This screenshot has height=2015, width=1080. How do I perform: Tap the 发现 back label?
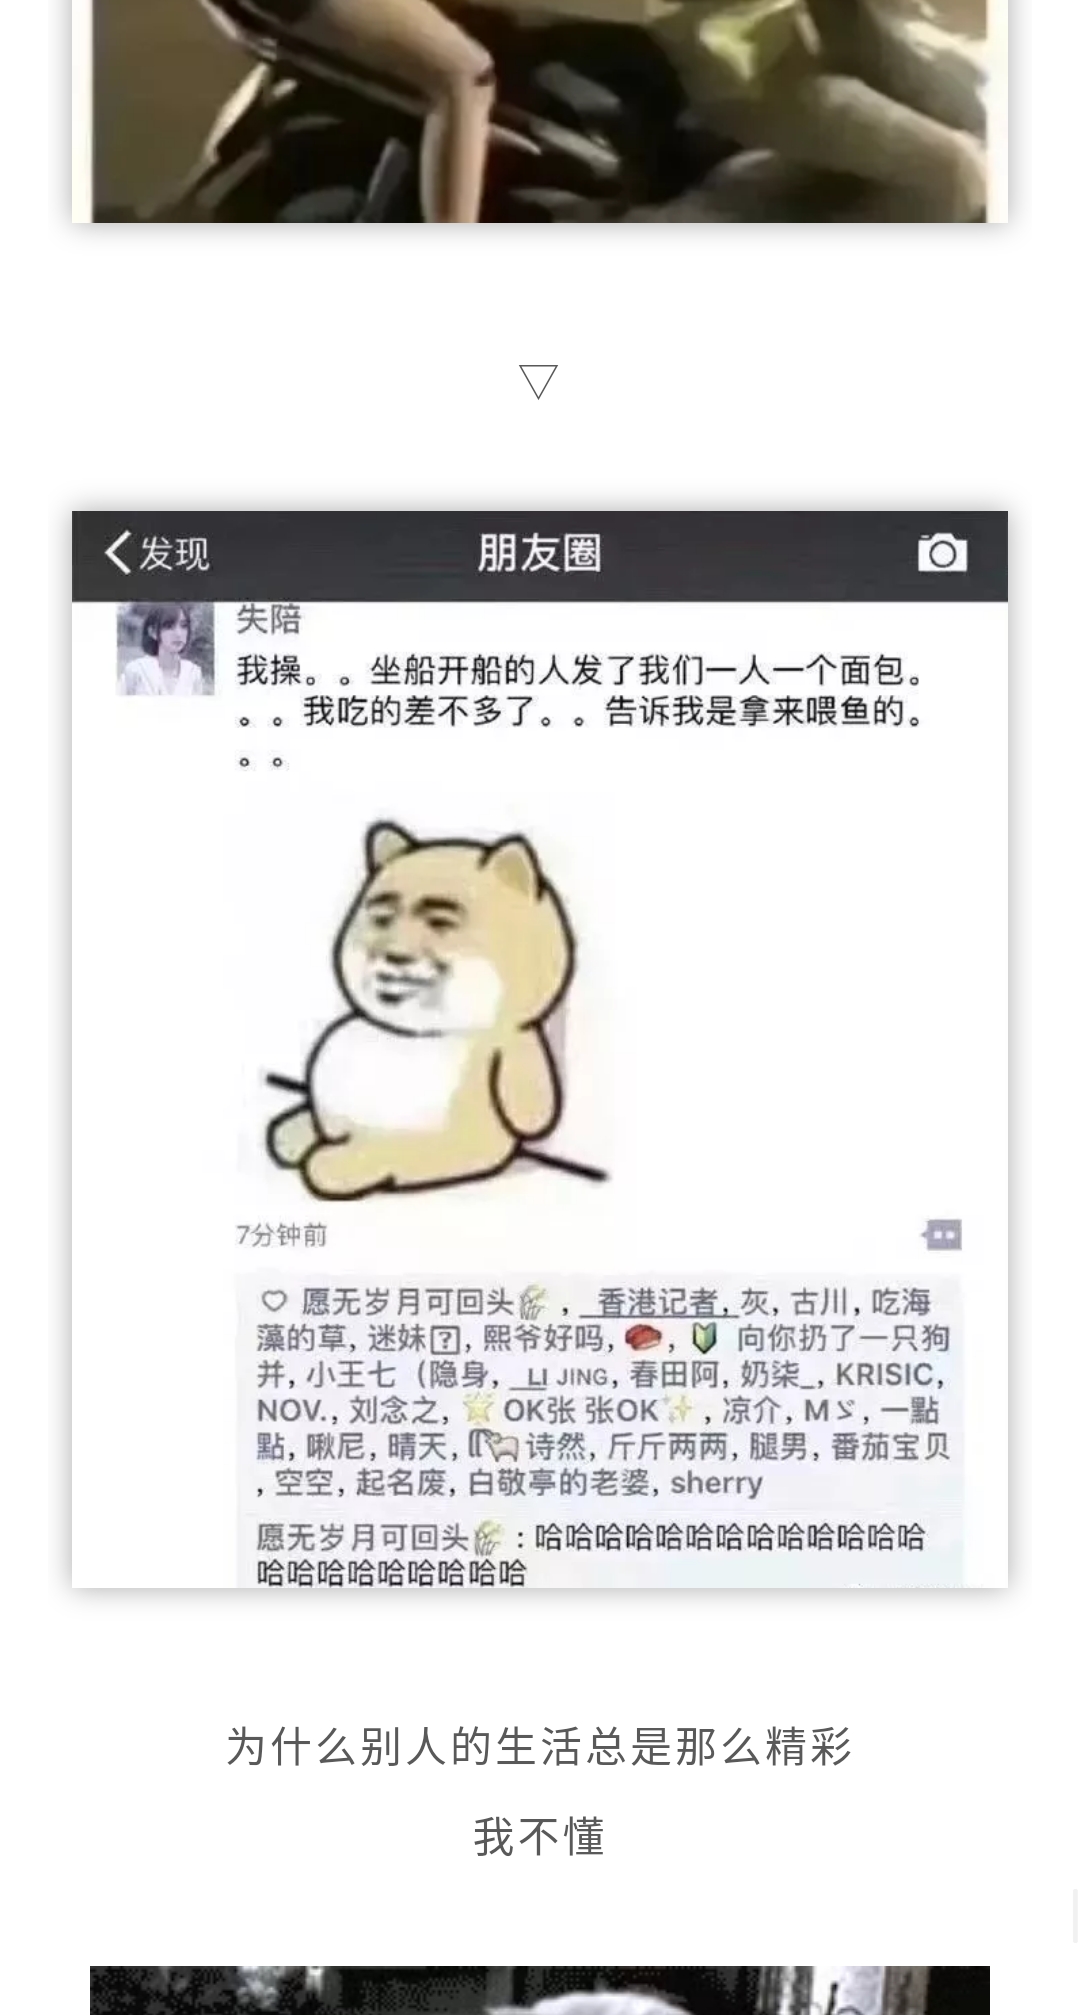(174, 553)
